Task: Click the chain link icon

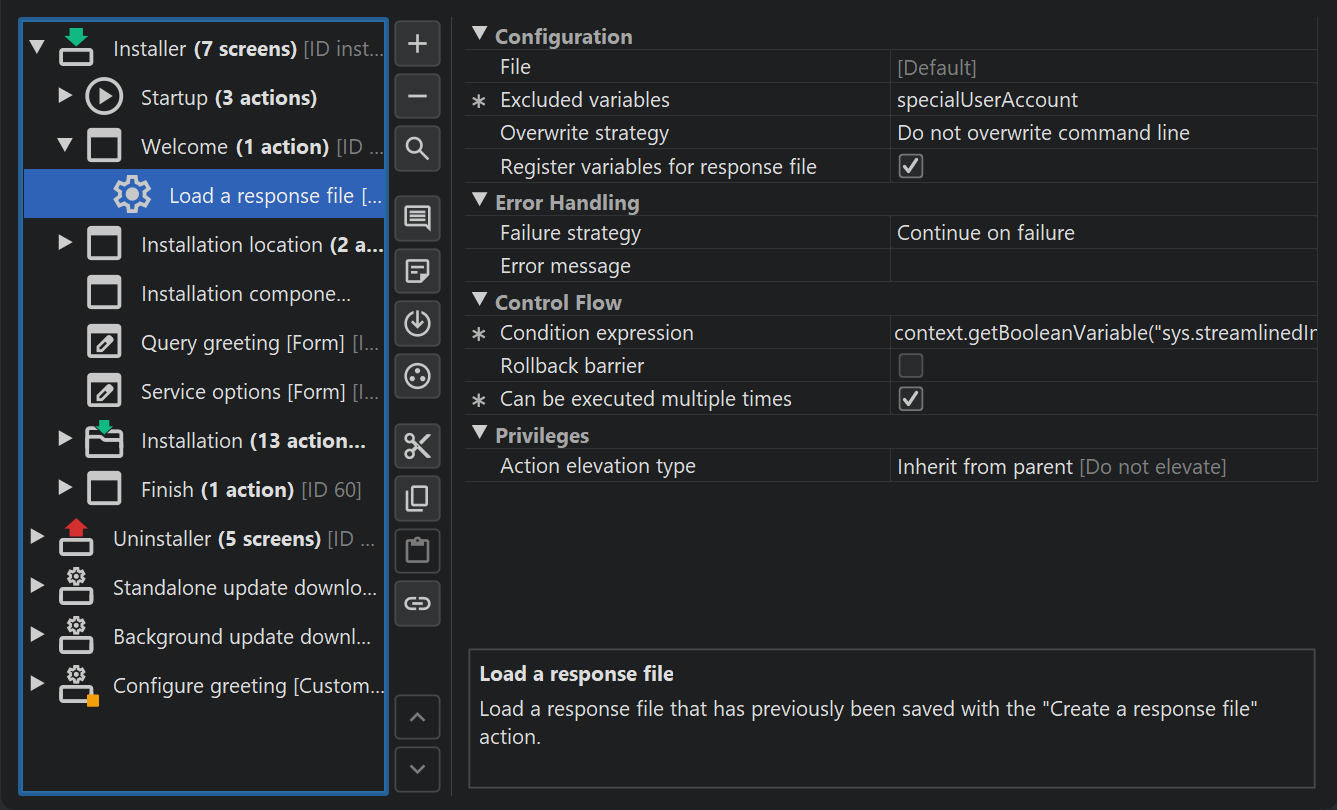Action: pos(417,603)
